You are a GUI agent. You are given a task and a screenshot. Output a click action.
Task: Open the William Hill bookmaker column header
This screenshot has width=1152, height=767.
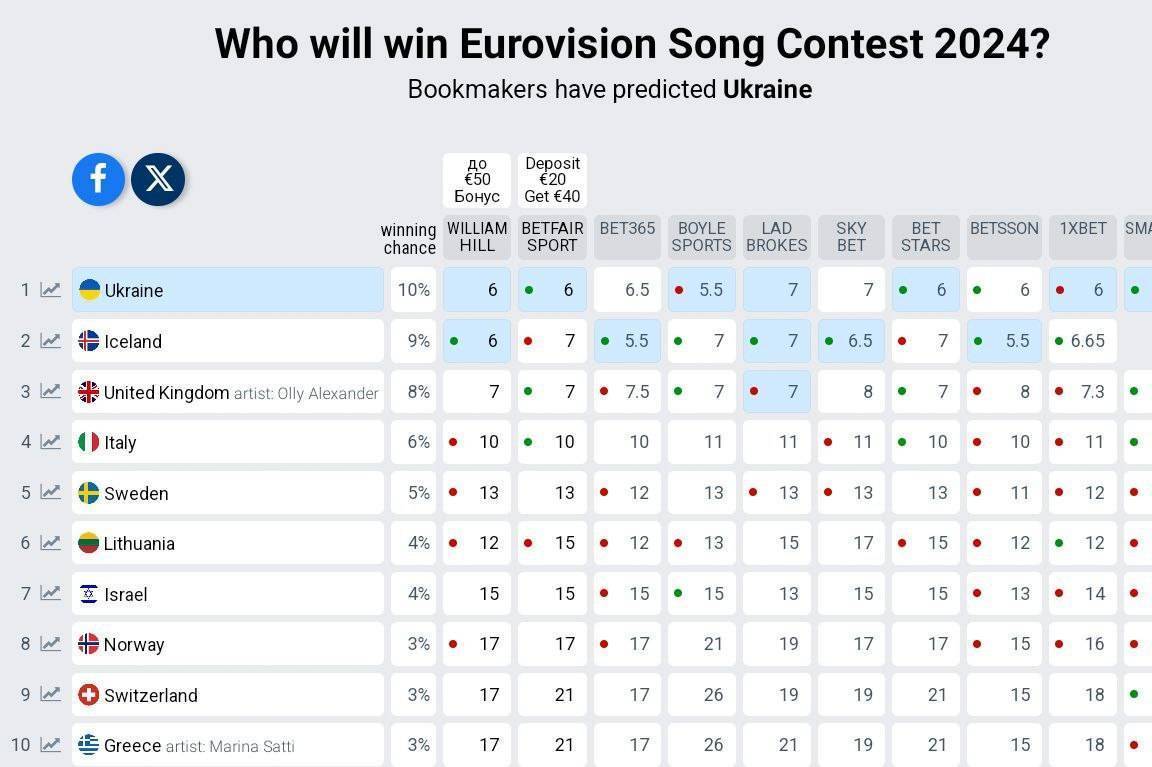tap(477, 237)
